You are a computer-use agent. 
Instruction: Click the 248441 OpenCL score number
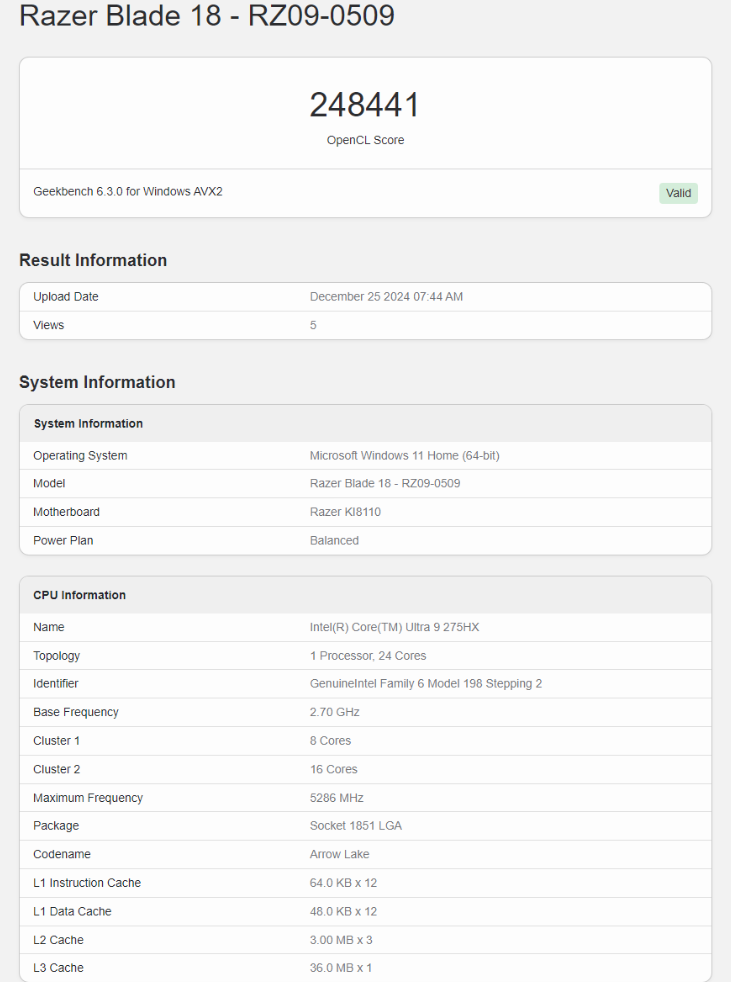(365, 105)
